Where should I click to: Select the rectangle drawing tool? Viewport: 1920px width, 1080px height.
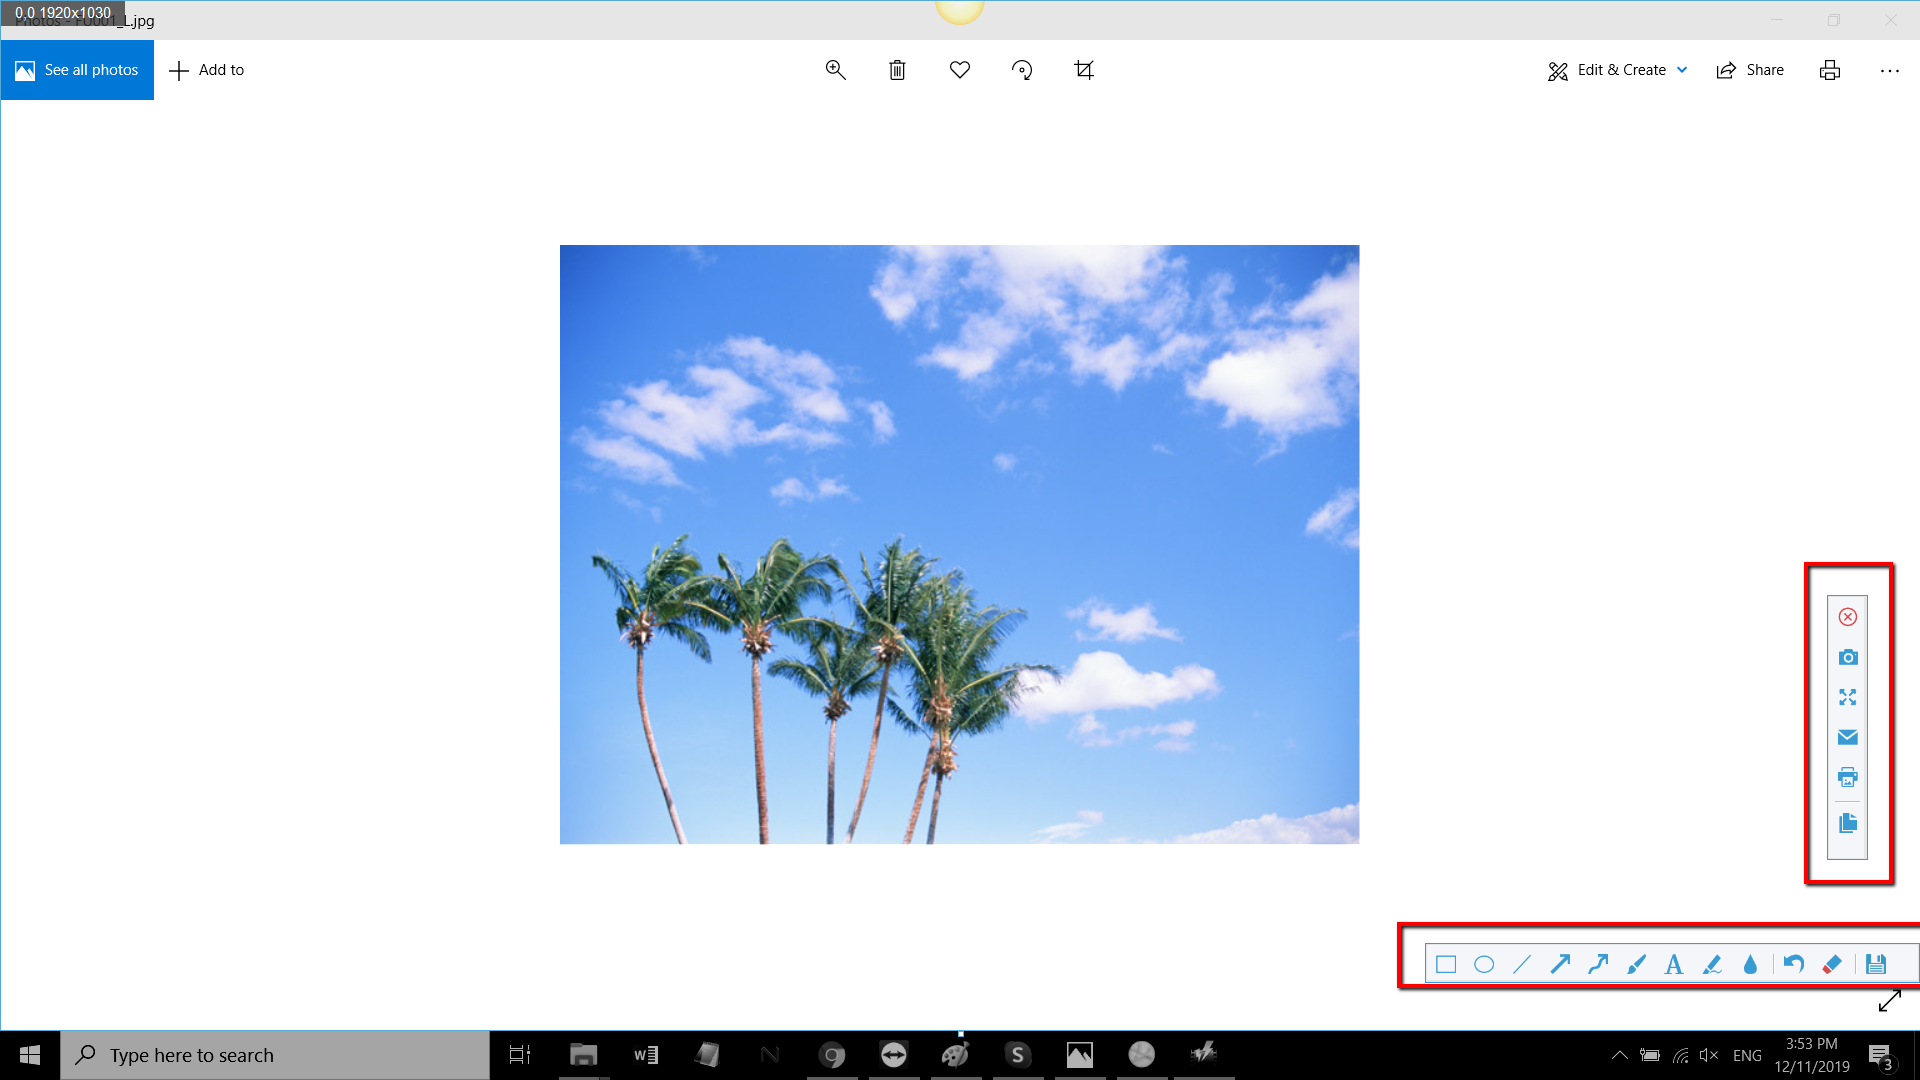[1448, 964]
